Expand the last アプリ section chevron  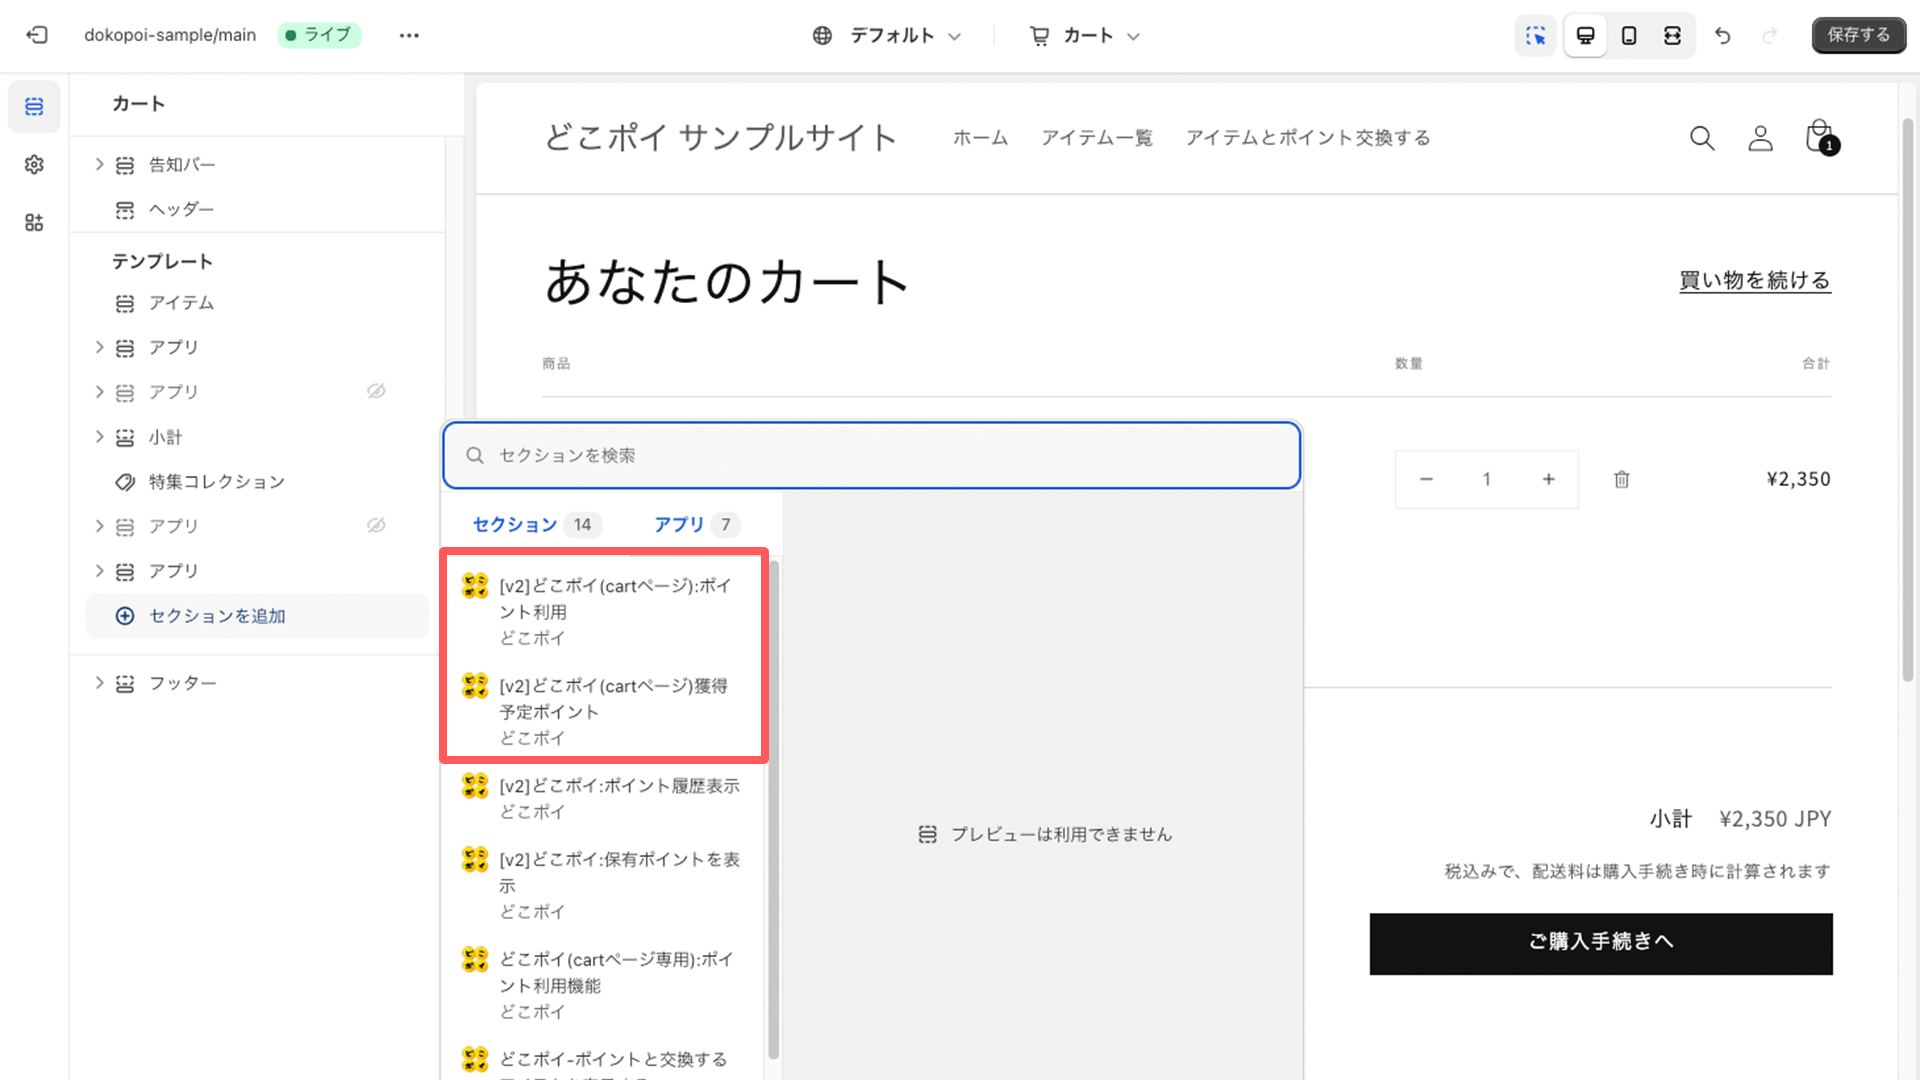click(x=99, y=571)
